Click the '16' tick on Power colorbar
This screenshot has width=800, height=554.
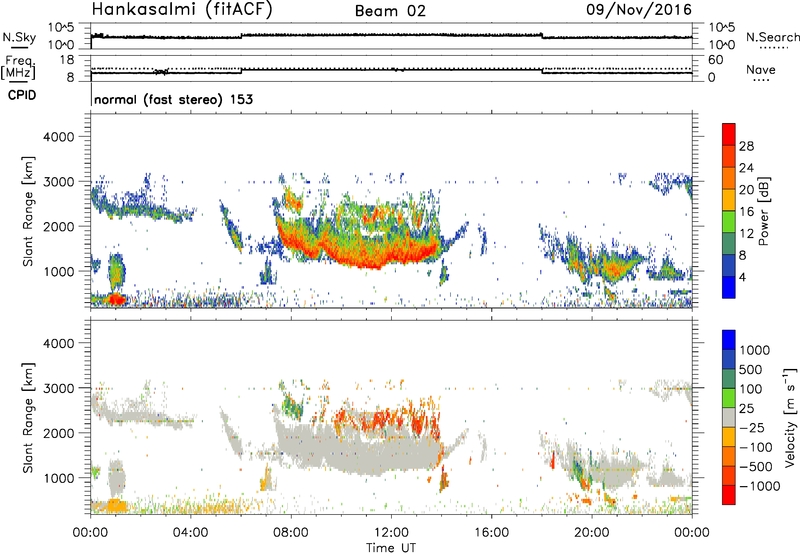point(746,212)
